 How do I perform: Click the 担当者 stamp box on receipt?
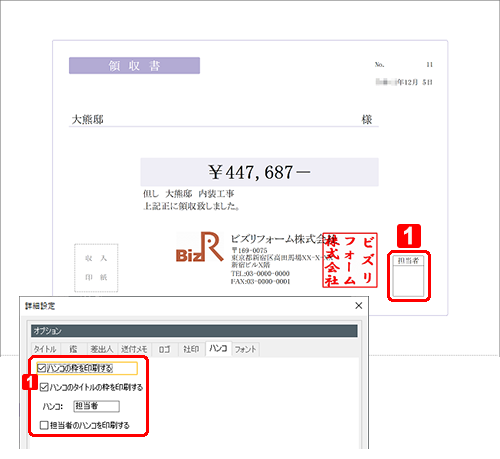point(409,276)
